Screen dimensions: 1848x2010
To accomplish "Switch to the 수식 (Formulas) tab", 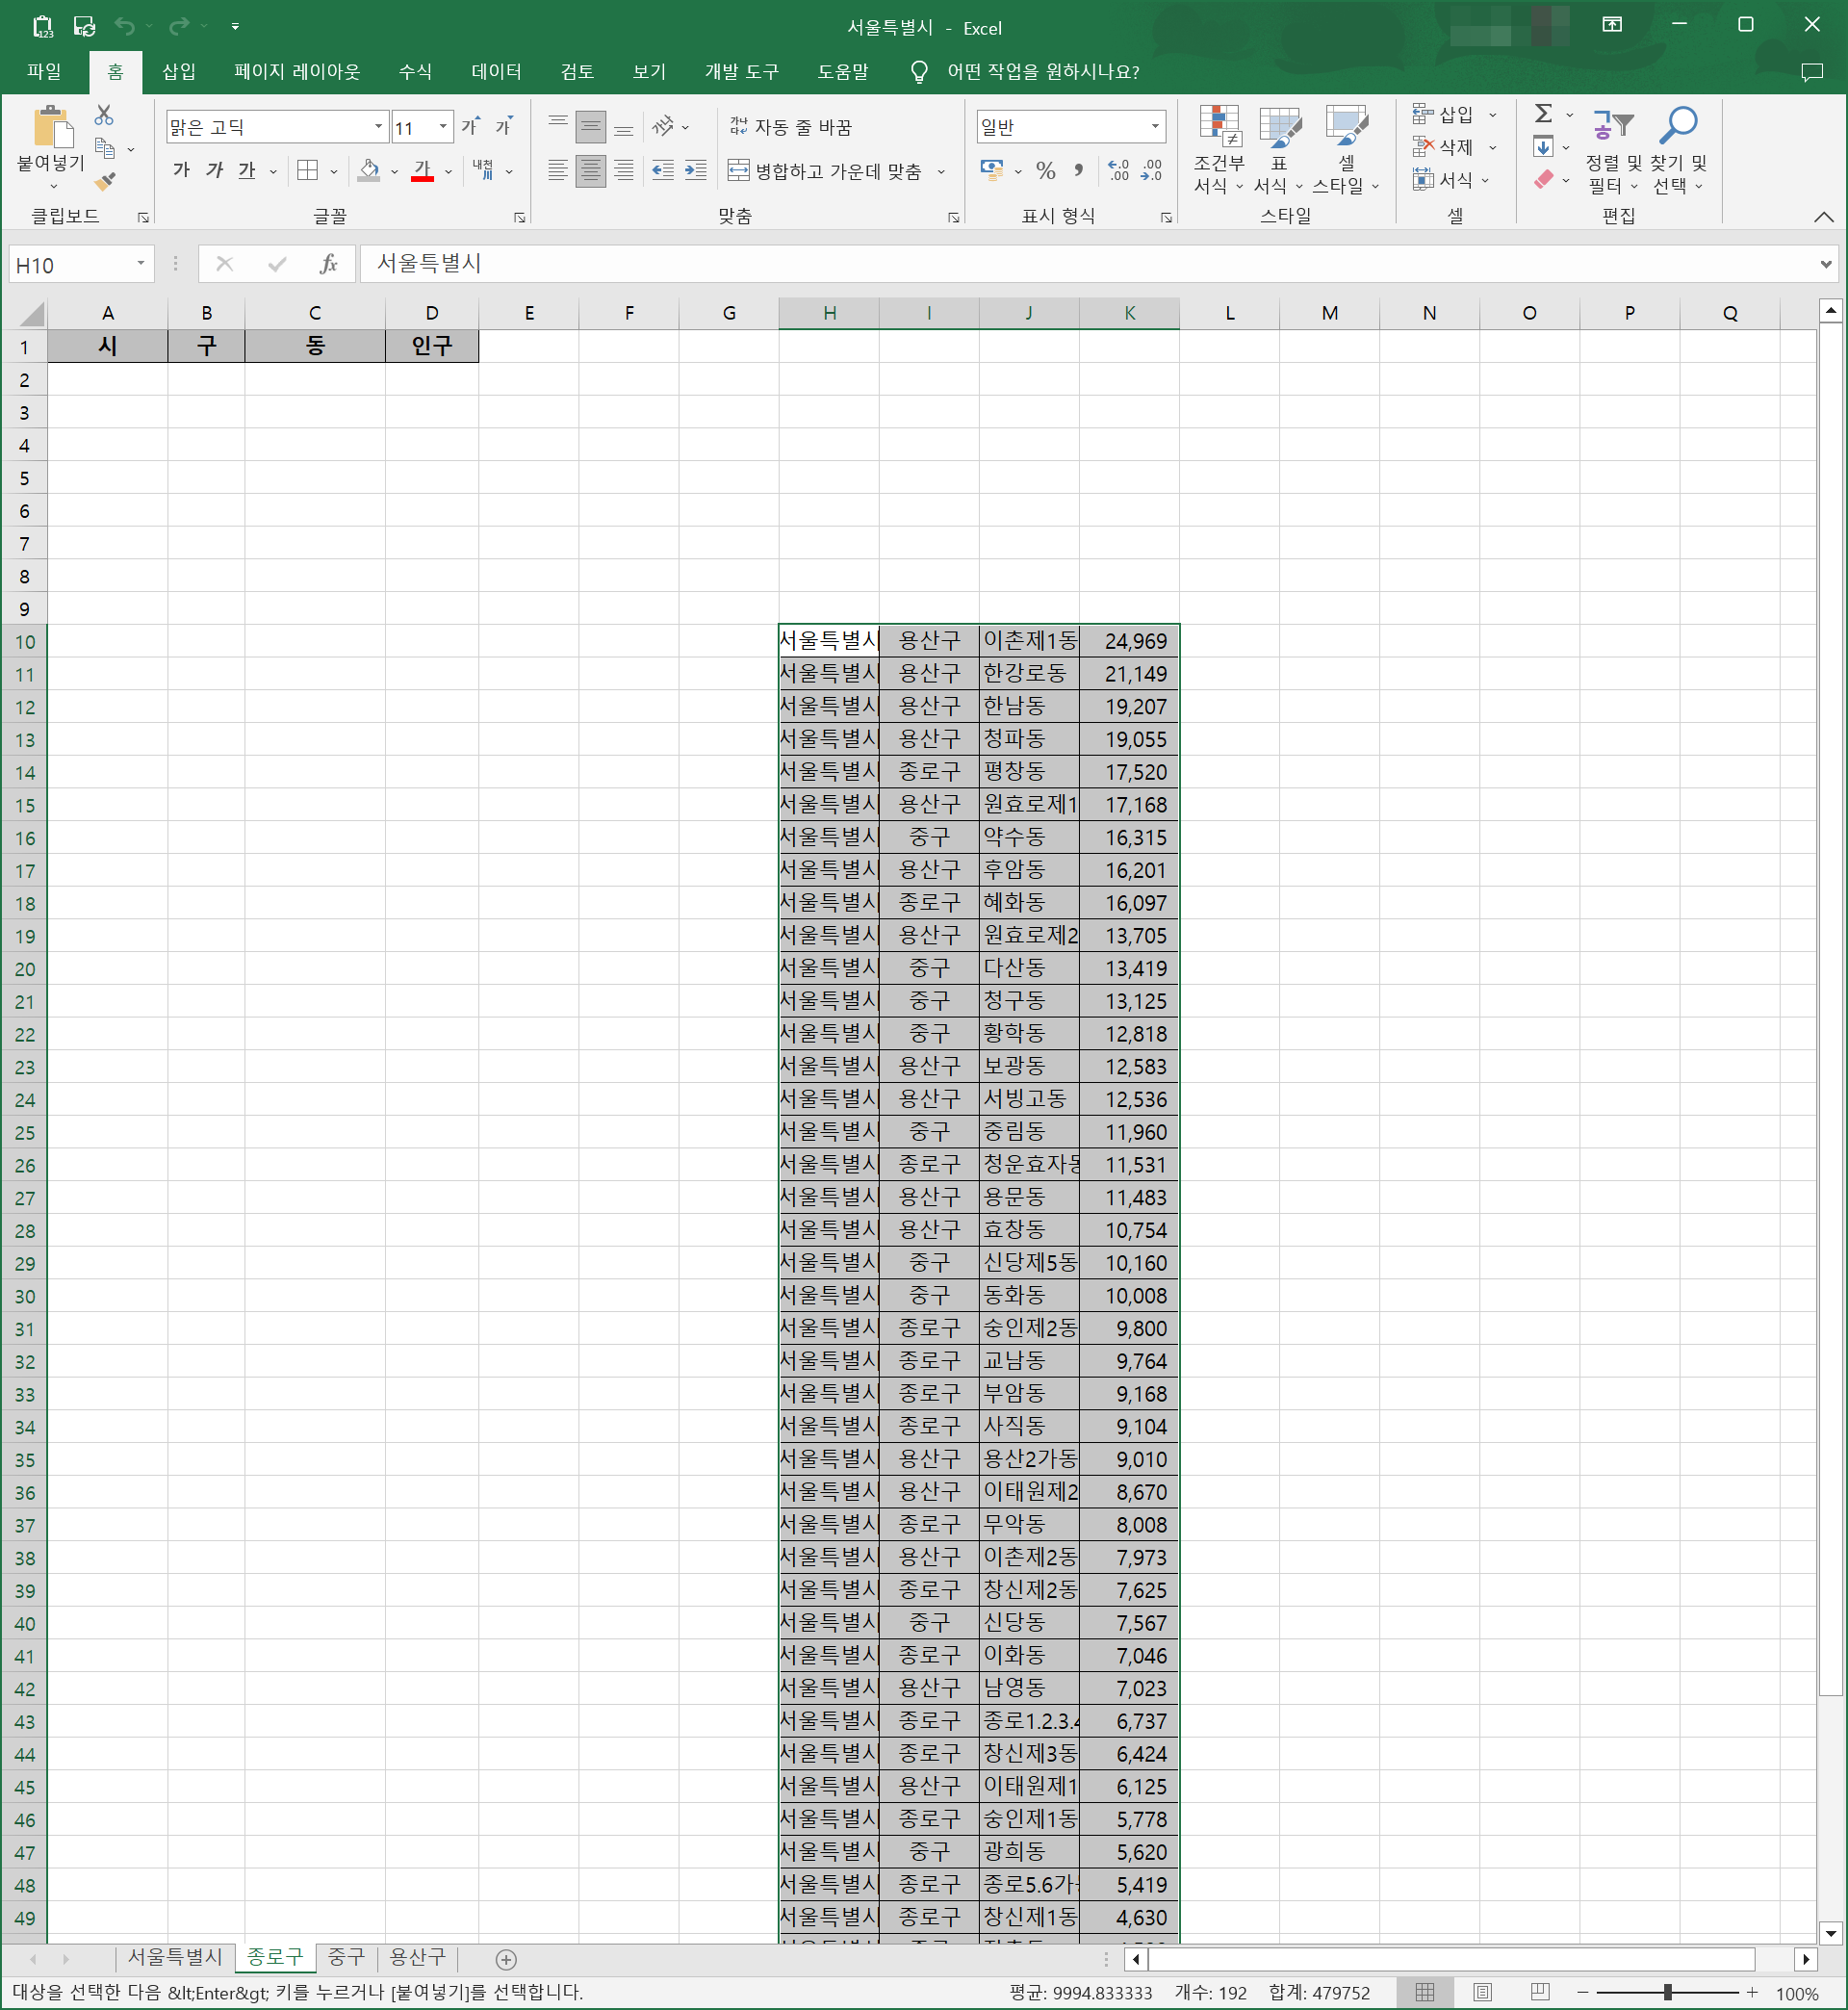I will click(x=415, y=71).
